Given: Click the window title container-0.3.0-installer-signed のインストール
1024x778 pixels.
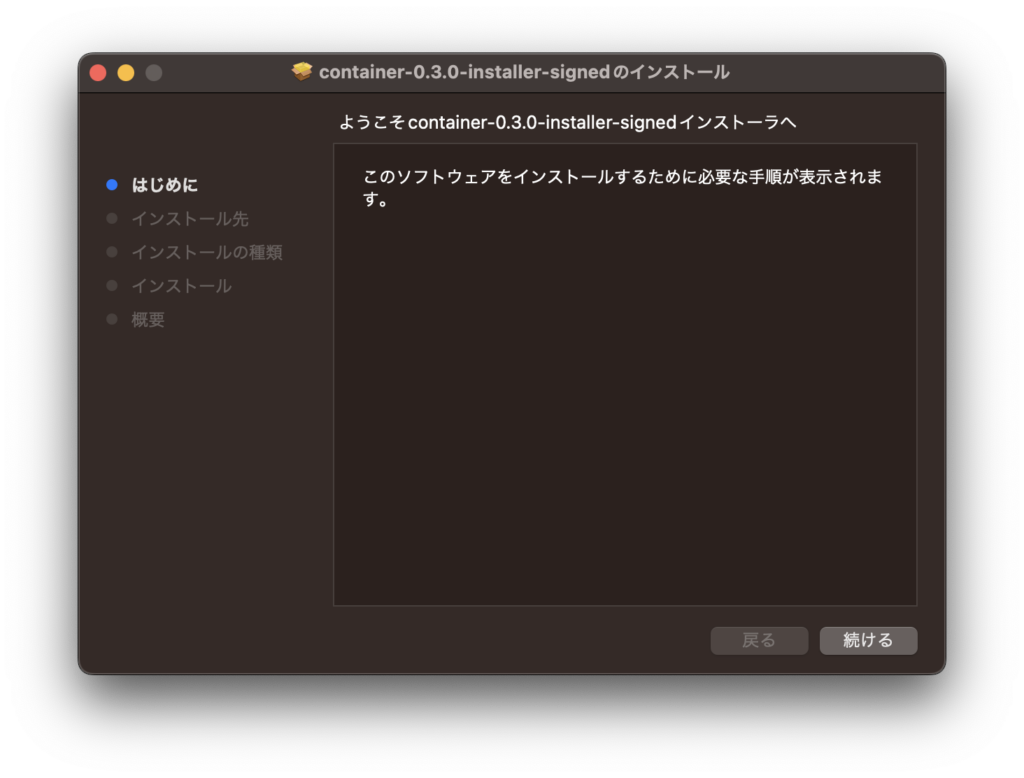Looking at the screenshot, I should tap(524, 72).
